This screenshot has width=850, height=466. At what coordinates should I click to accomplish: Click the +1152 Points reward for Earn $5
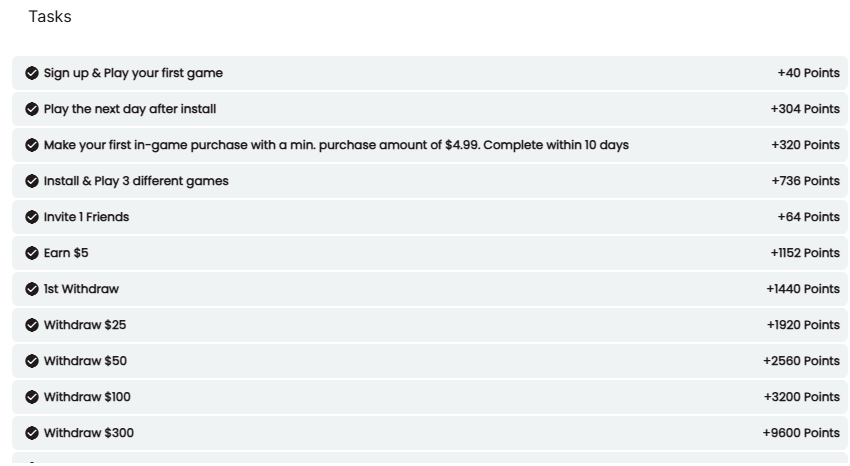point(805,253)
